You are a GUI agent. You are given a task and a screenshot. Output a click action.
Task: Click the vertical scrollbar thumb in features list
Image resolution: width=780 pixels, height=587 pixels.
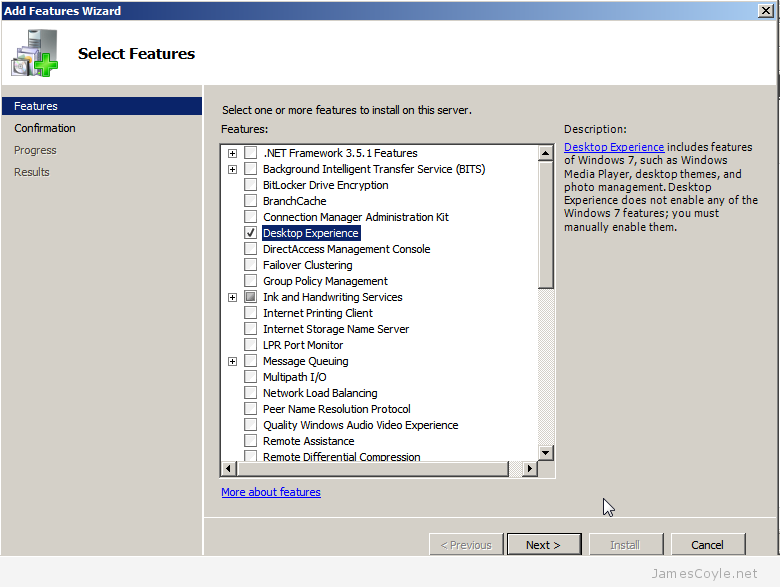pos(546,224)
